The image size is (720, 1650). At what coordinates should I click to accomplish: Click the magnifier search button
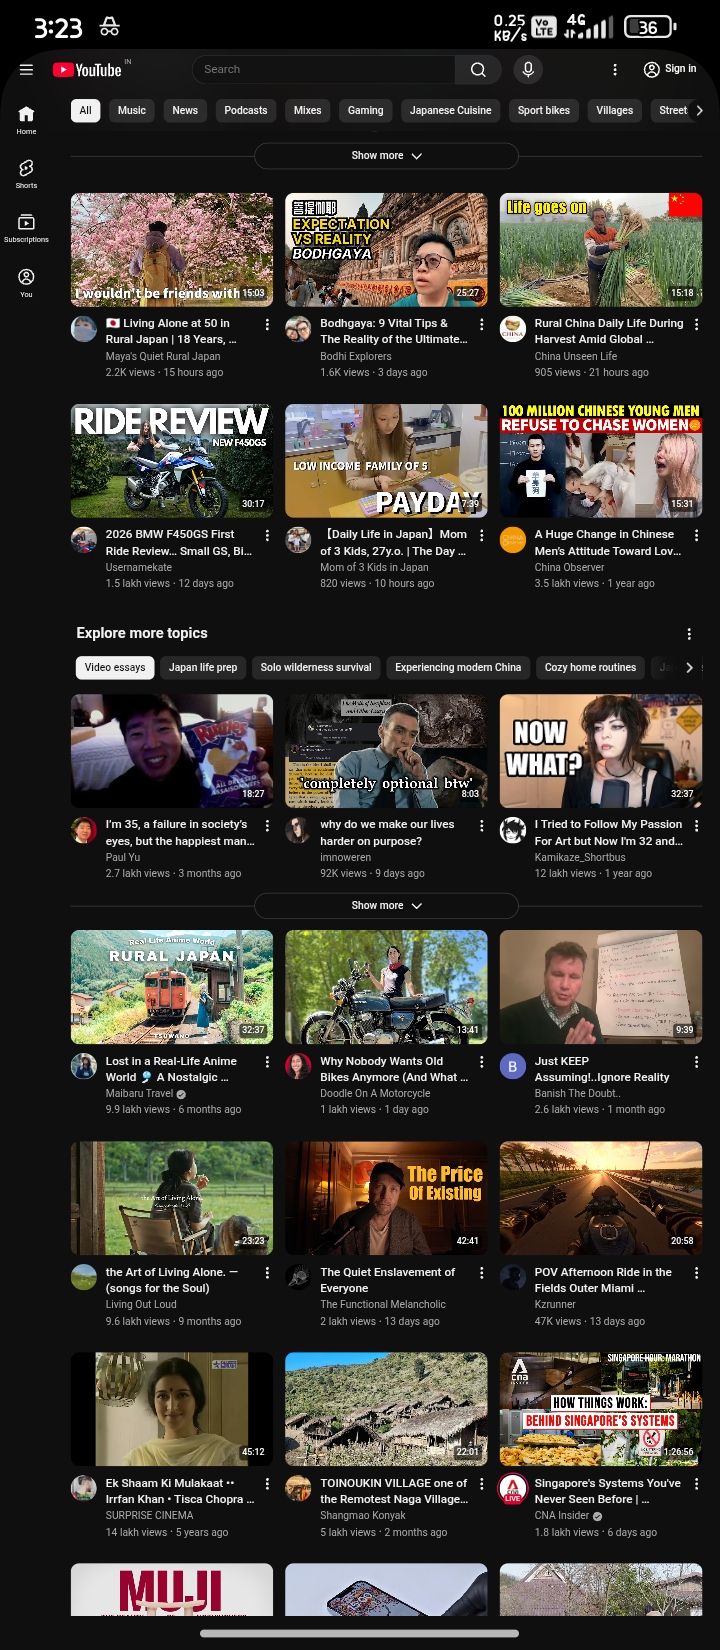pyautogui.click(x=478, y=69)
